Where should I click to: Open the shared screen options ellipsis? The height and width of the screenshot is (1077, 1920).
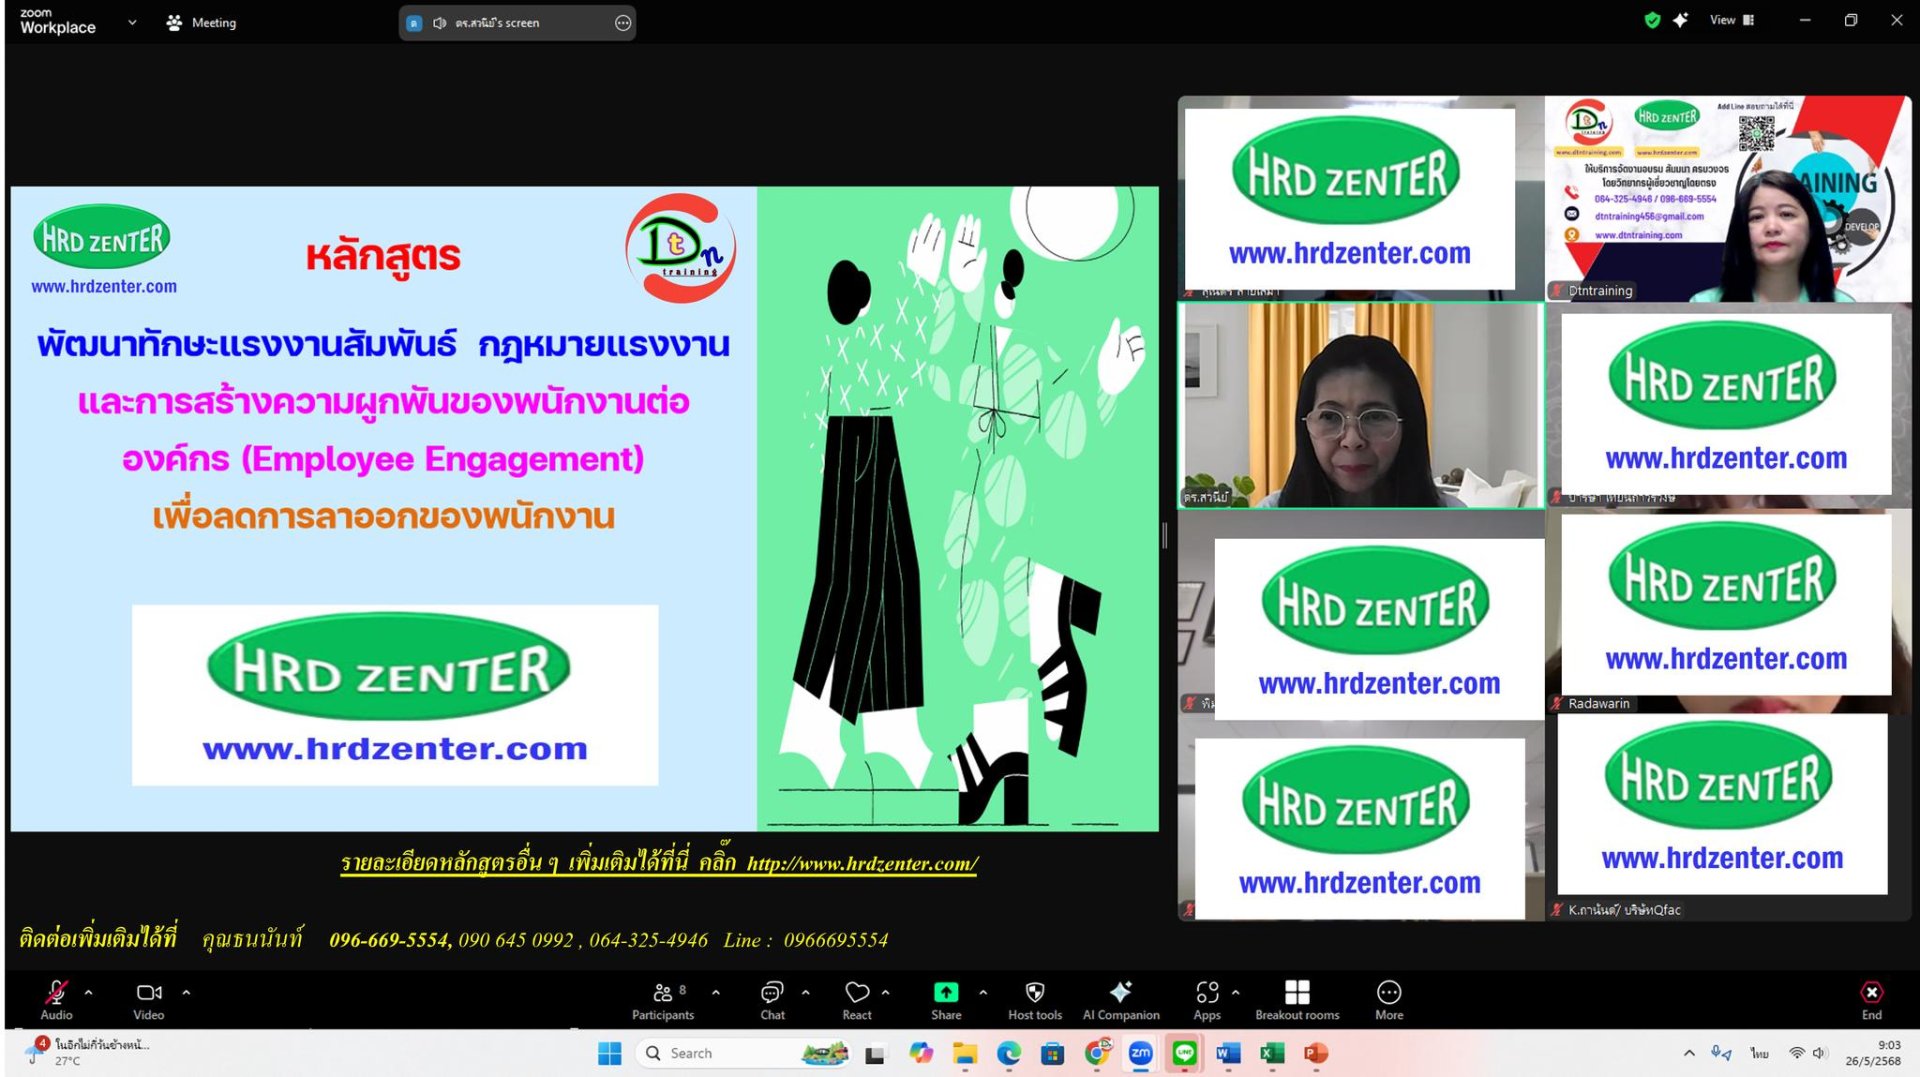pyautogui.click(x=623, y=22)
